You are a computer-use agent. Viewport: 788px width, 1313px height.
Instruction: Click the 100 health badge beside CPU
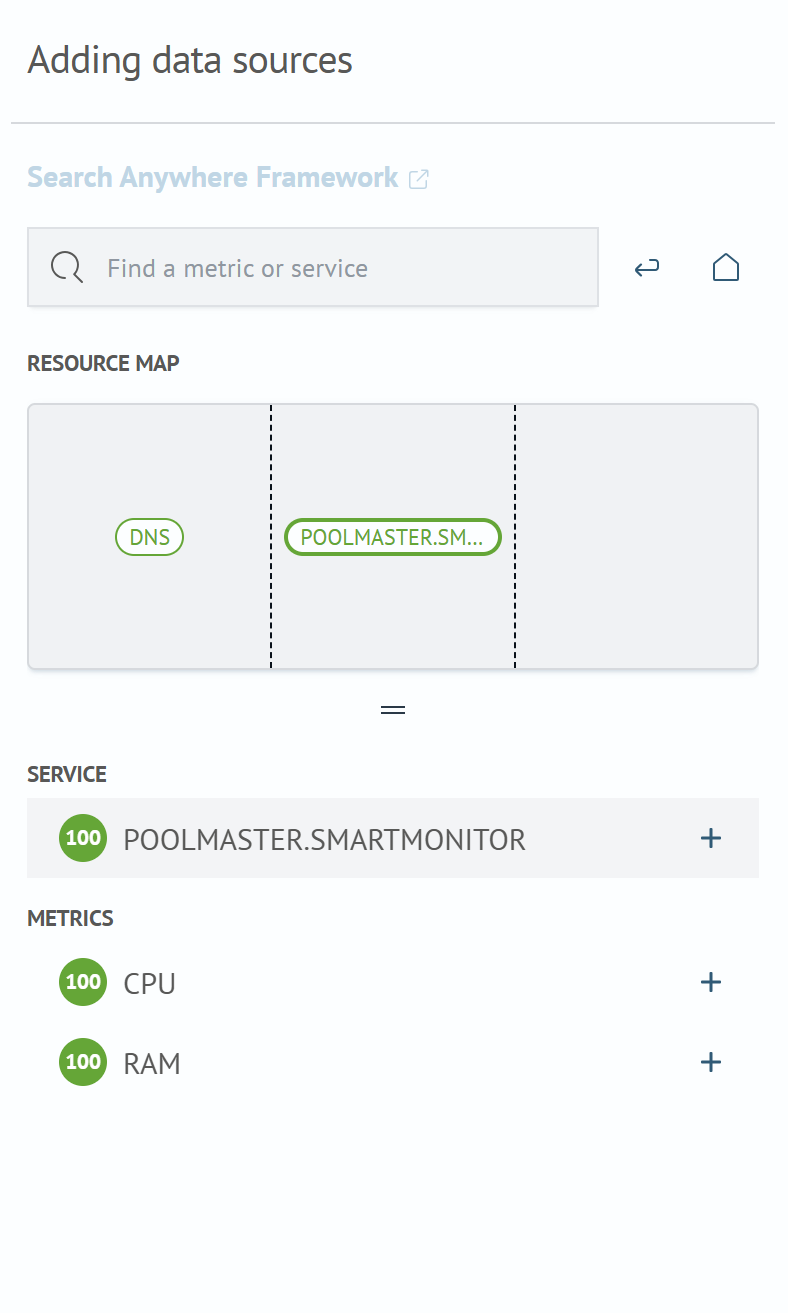[x=83, y=982]
